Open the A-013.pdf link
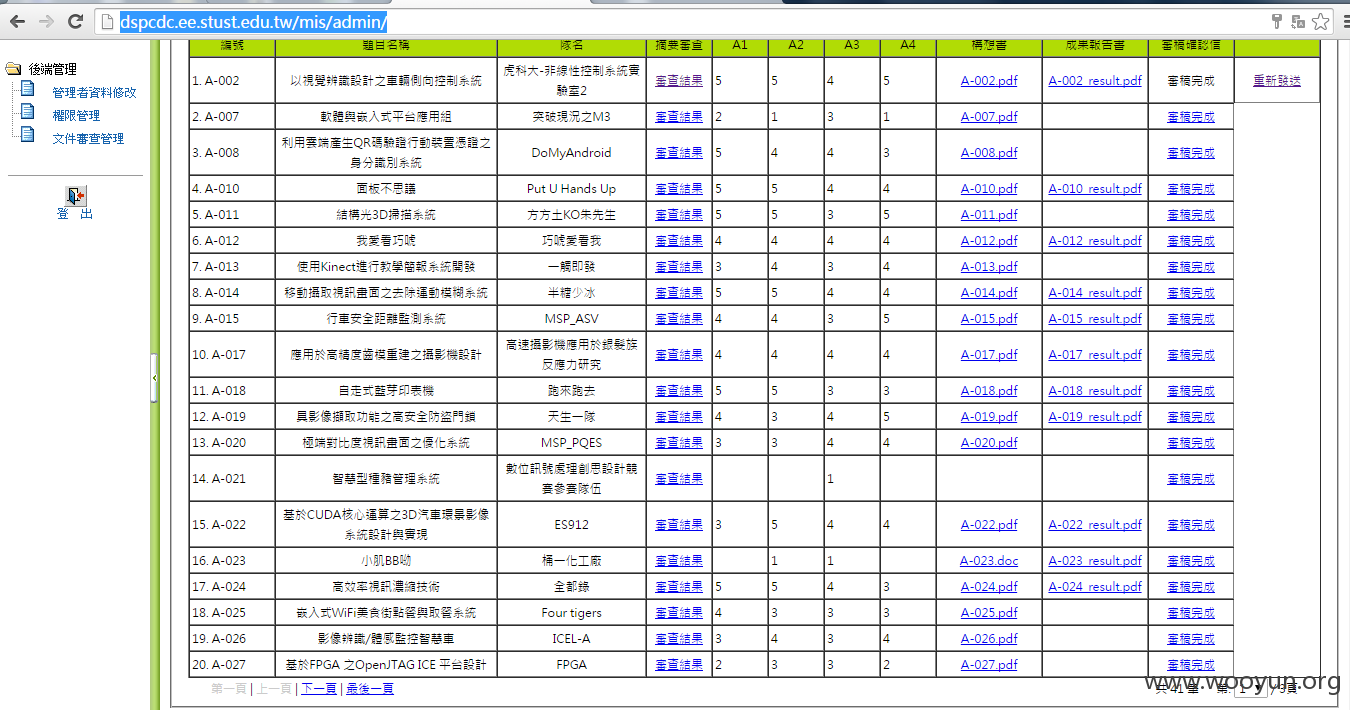The image size is (1350, 710). [989, 267]
